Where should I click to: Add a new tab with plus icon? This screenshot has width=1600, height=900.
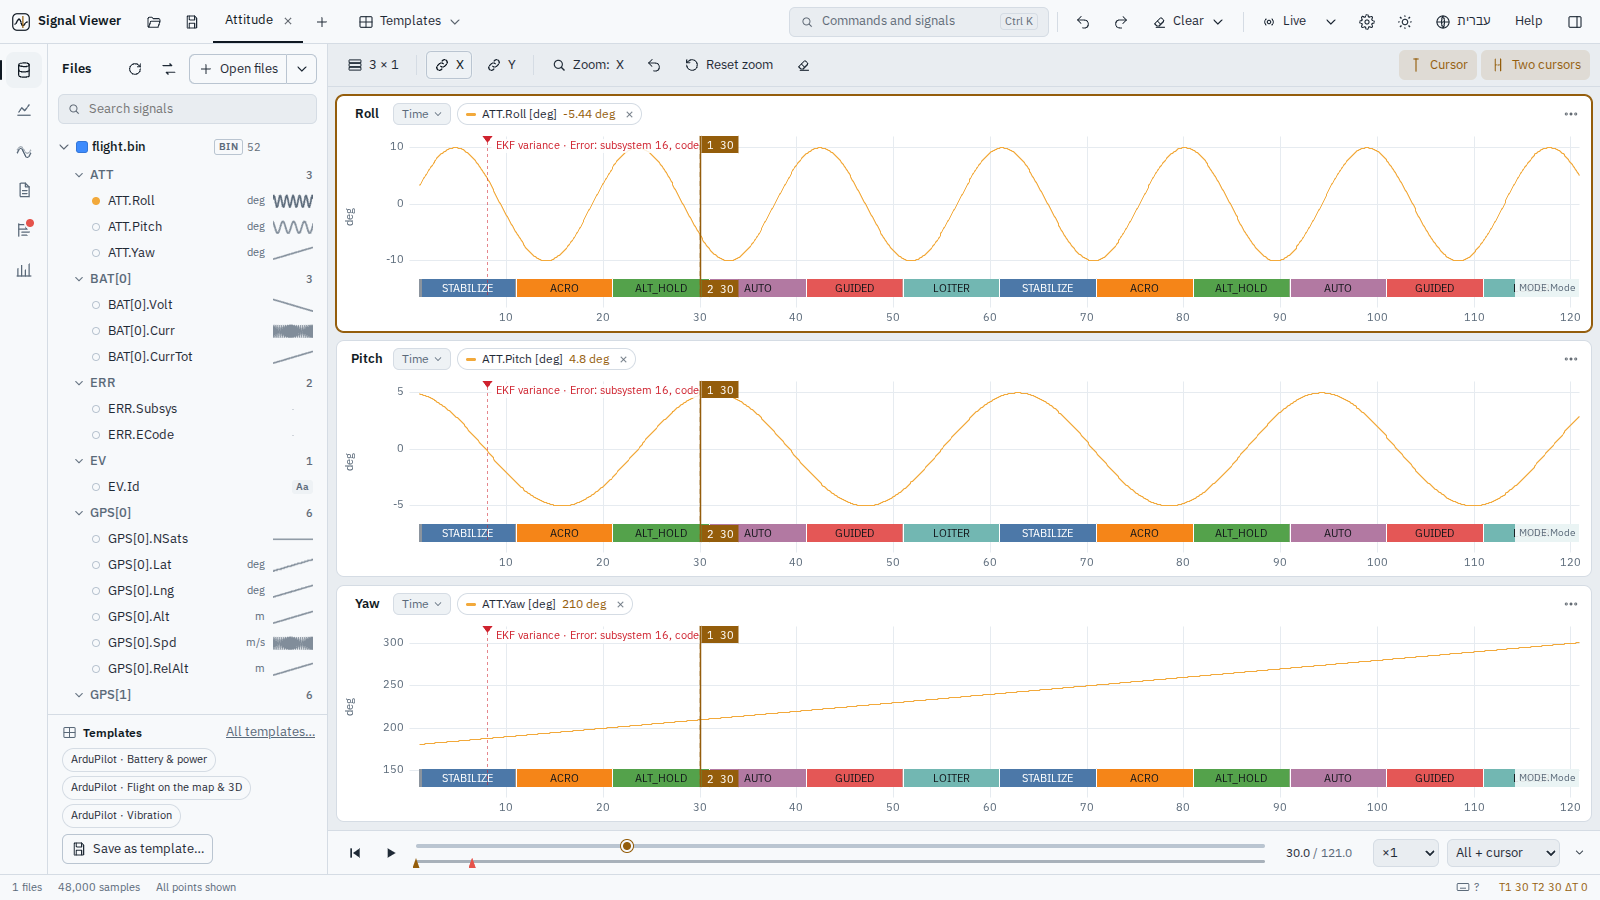pos(322,21)
